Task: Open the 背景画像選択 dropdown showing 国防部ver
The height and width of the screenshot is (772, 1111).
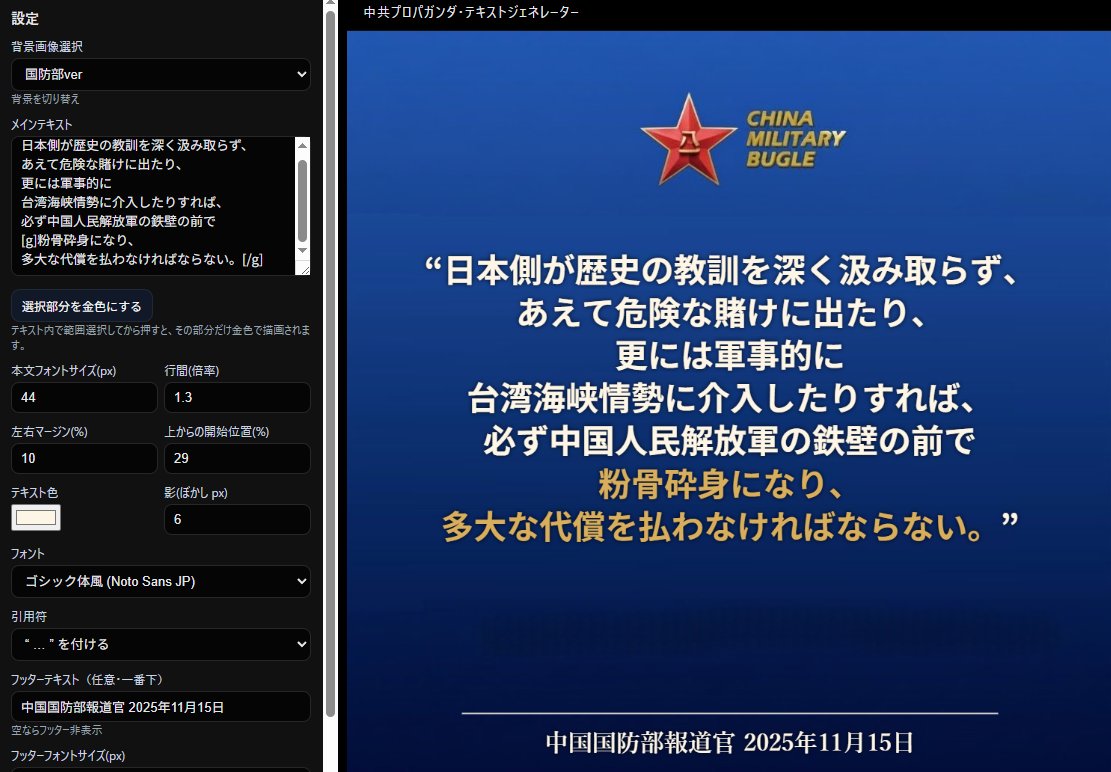Action: [x=160, y=74]
